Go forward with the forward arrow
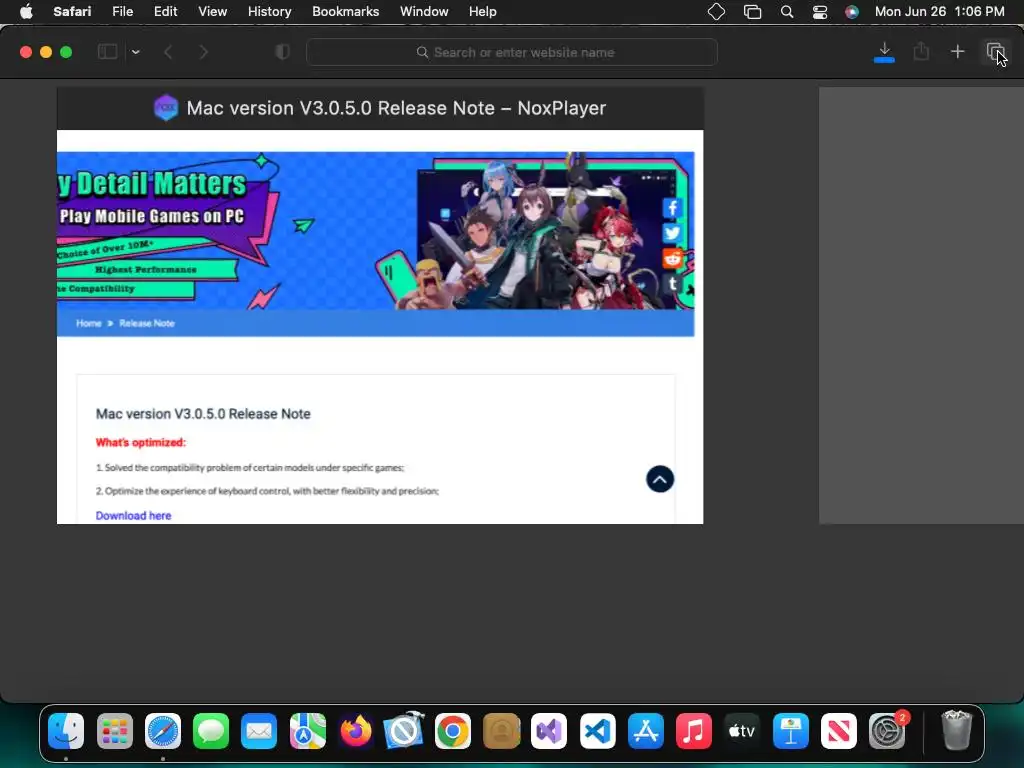Image resolution: width=1024 pixels, height=768 pixels. click(203, 52)
